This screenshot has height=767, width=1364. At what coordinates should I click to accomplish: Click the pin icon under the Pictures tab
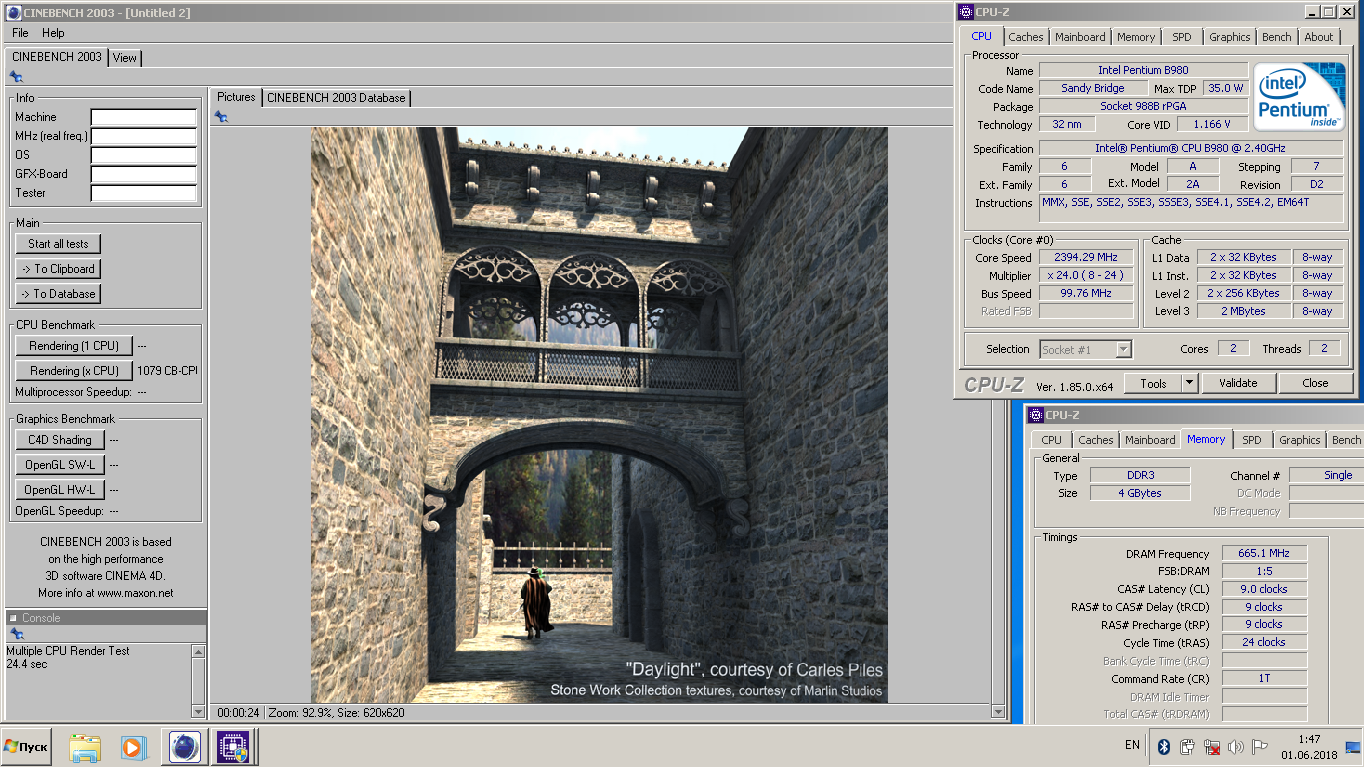click(x=221, y=117)
